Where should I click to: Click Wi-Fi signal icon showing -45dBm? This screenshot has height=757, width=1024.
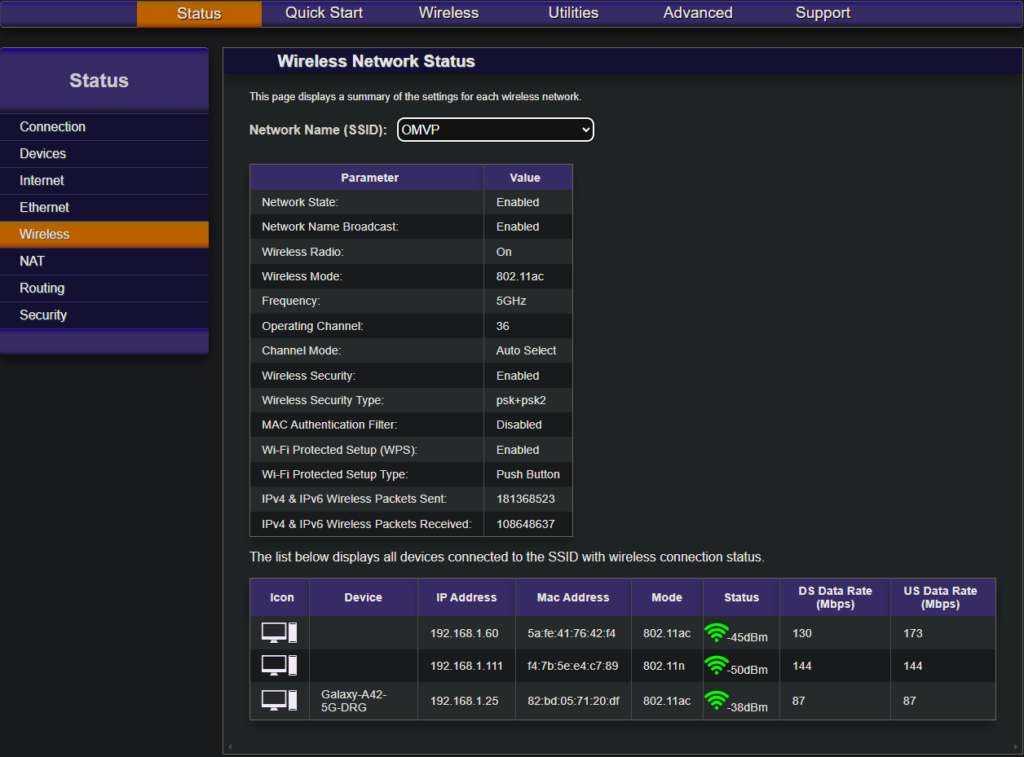pos(716,632)
